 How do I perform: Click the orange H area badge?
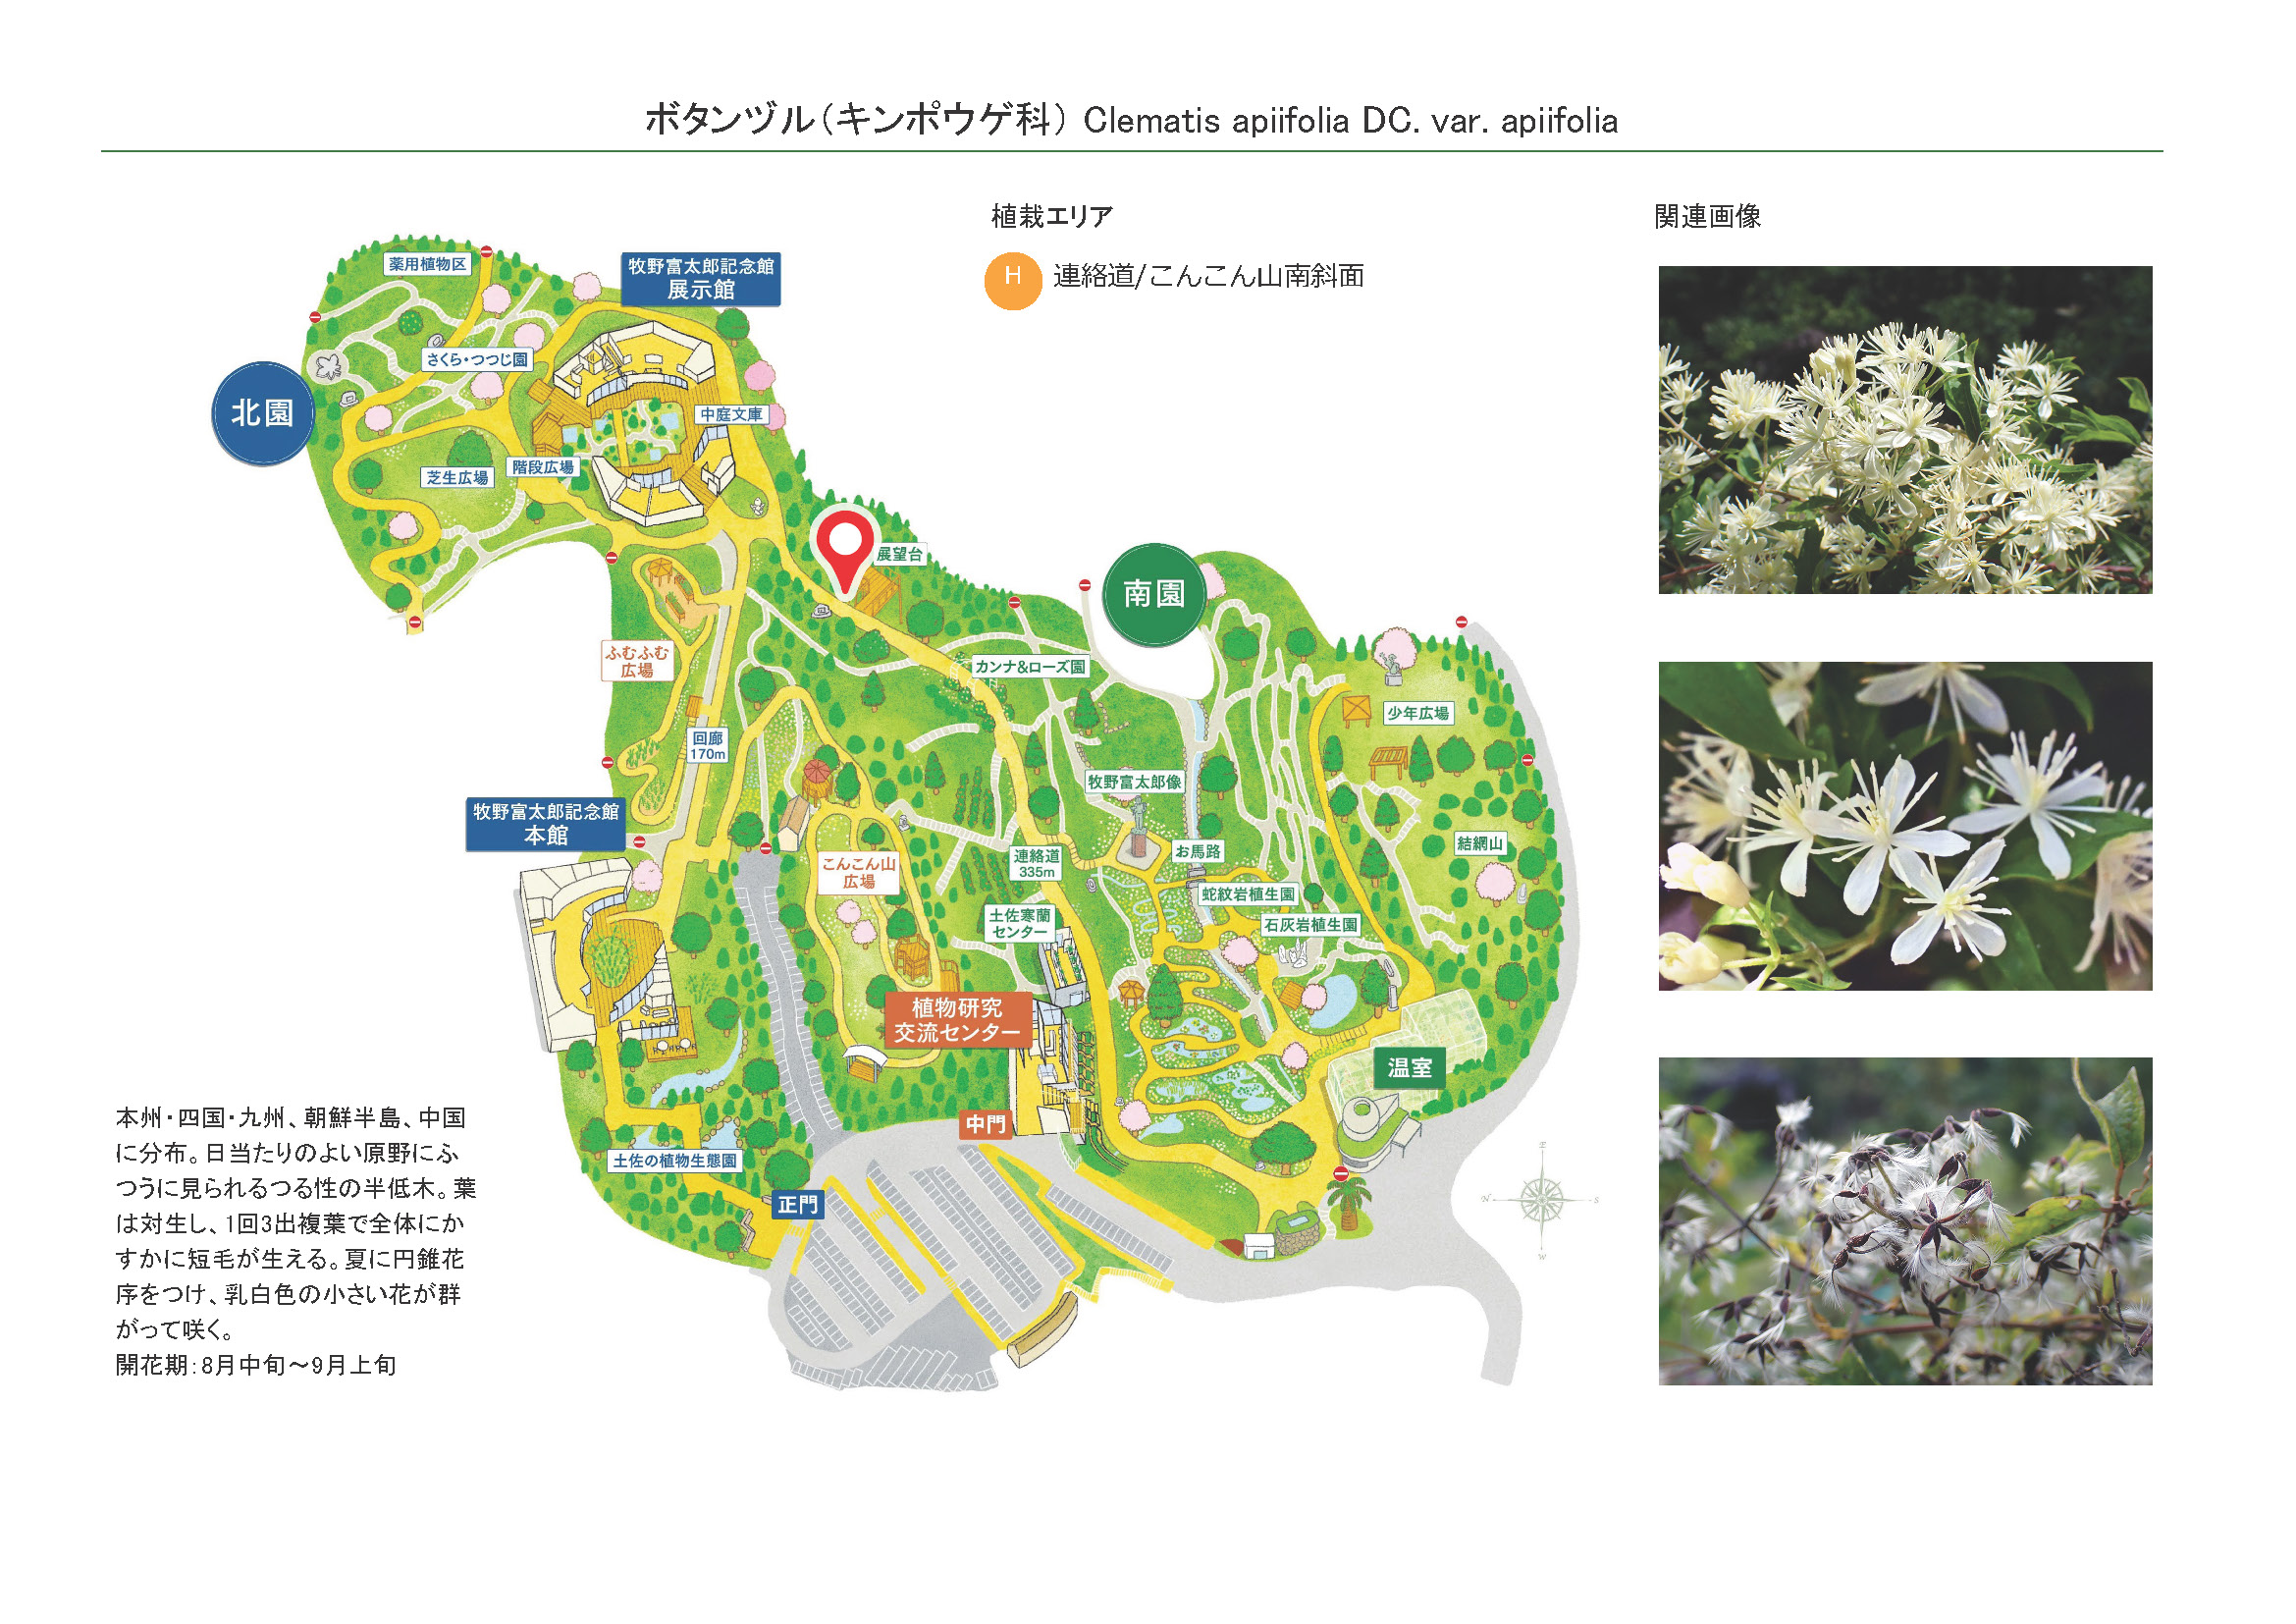click(1012, 280)
